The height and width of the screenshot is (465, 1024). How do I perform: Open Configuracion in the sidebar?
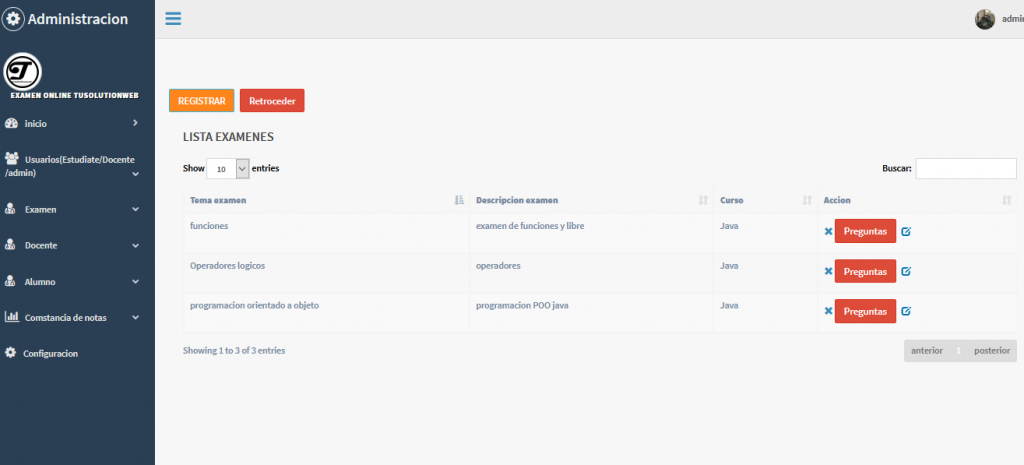pyautogui.click(x=50, y=353)
